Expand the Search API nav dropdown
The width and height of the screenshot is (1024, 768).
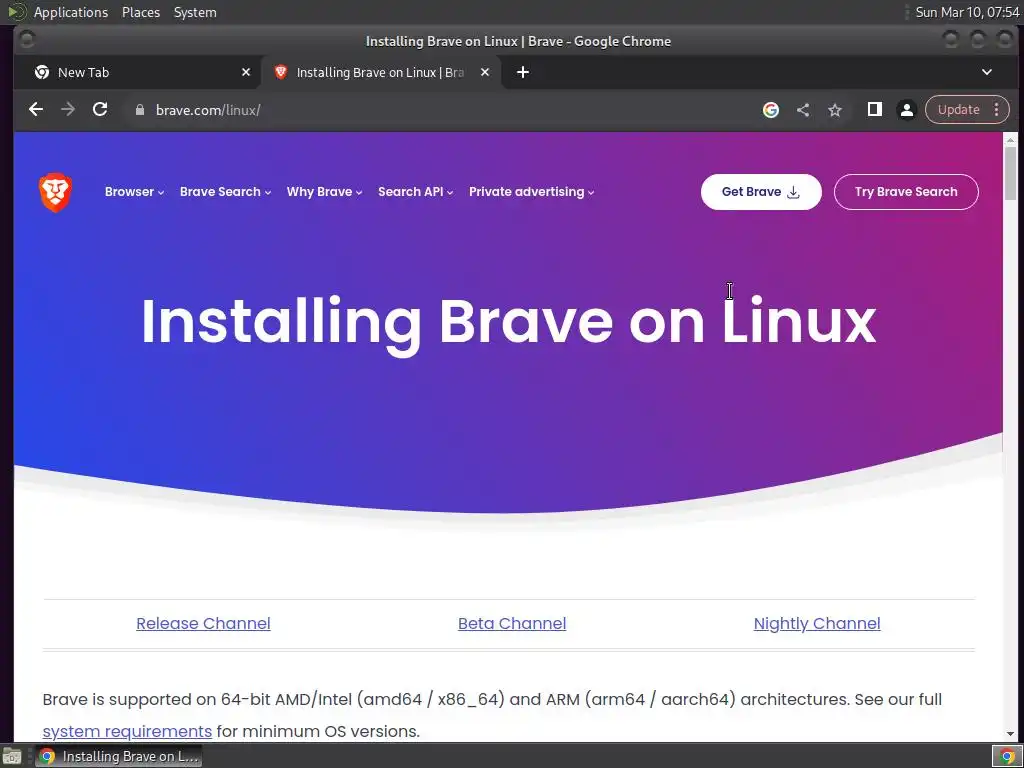[415, 192]
